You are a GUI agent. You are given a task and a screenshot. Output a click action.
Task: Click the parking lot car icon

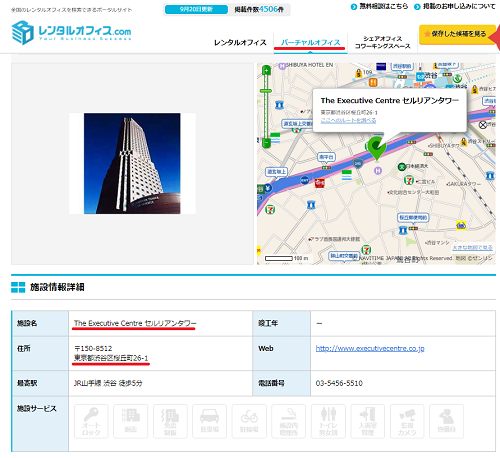coord(209,421)
